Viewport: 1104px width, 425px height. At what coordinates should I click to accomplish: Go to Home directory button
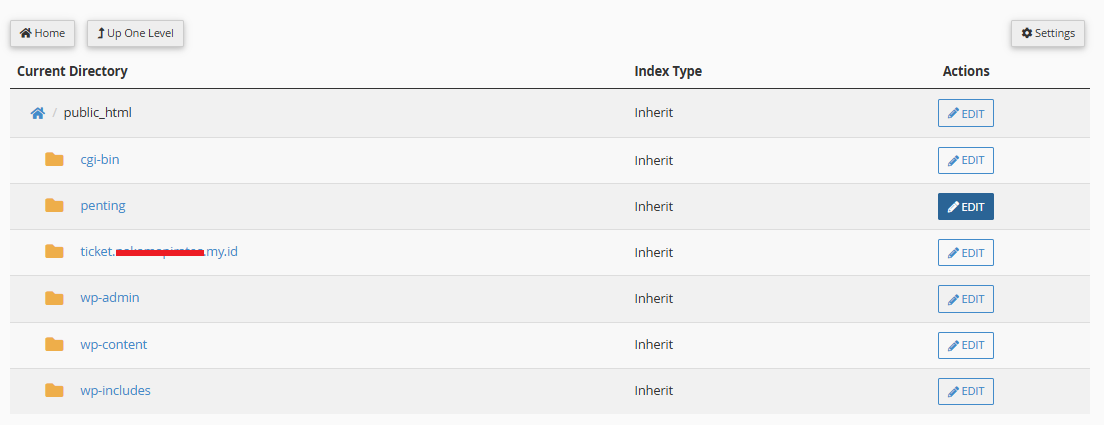pos(42,33)
